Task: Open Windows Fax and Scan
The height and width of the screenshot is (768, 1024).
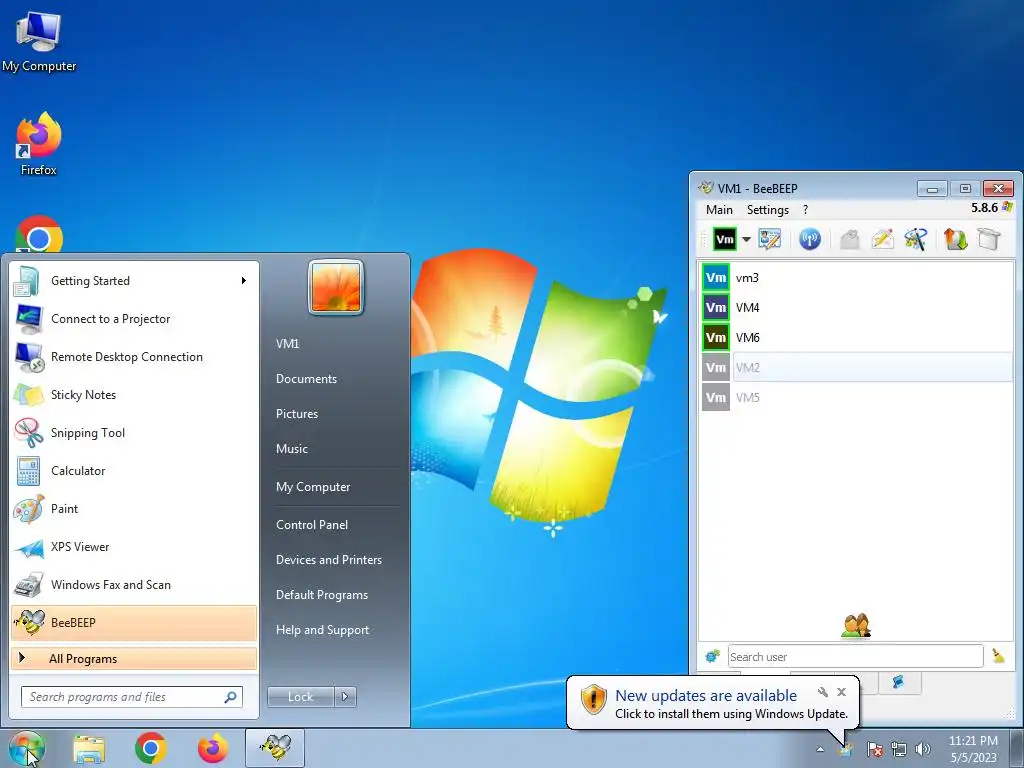Action: pos(134,584)
